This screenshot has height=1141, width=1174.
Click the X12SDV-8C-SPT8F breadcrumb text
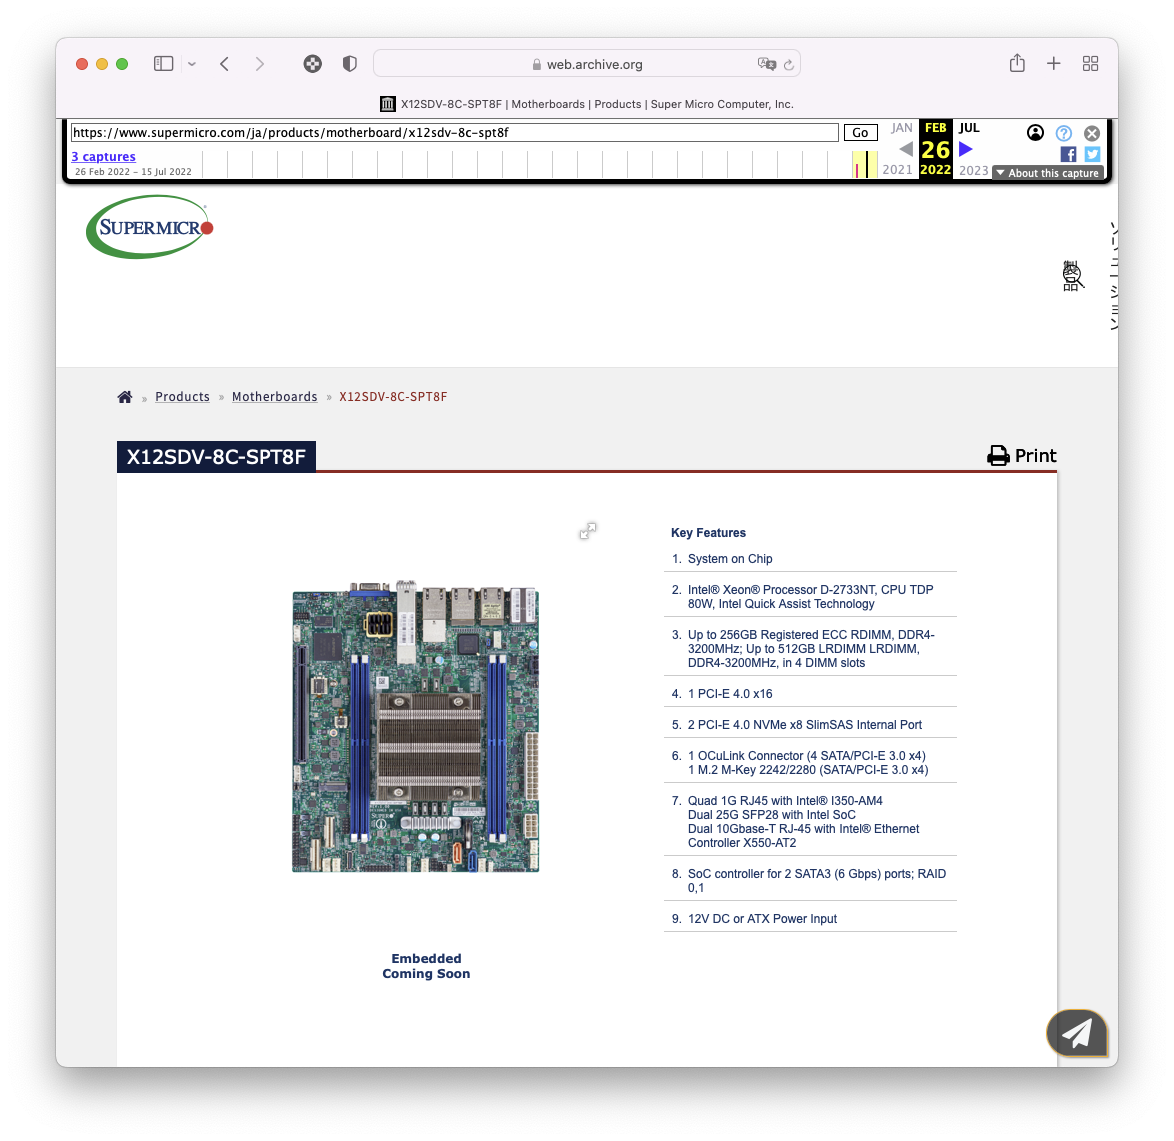(392, 397)
